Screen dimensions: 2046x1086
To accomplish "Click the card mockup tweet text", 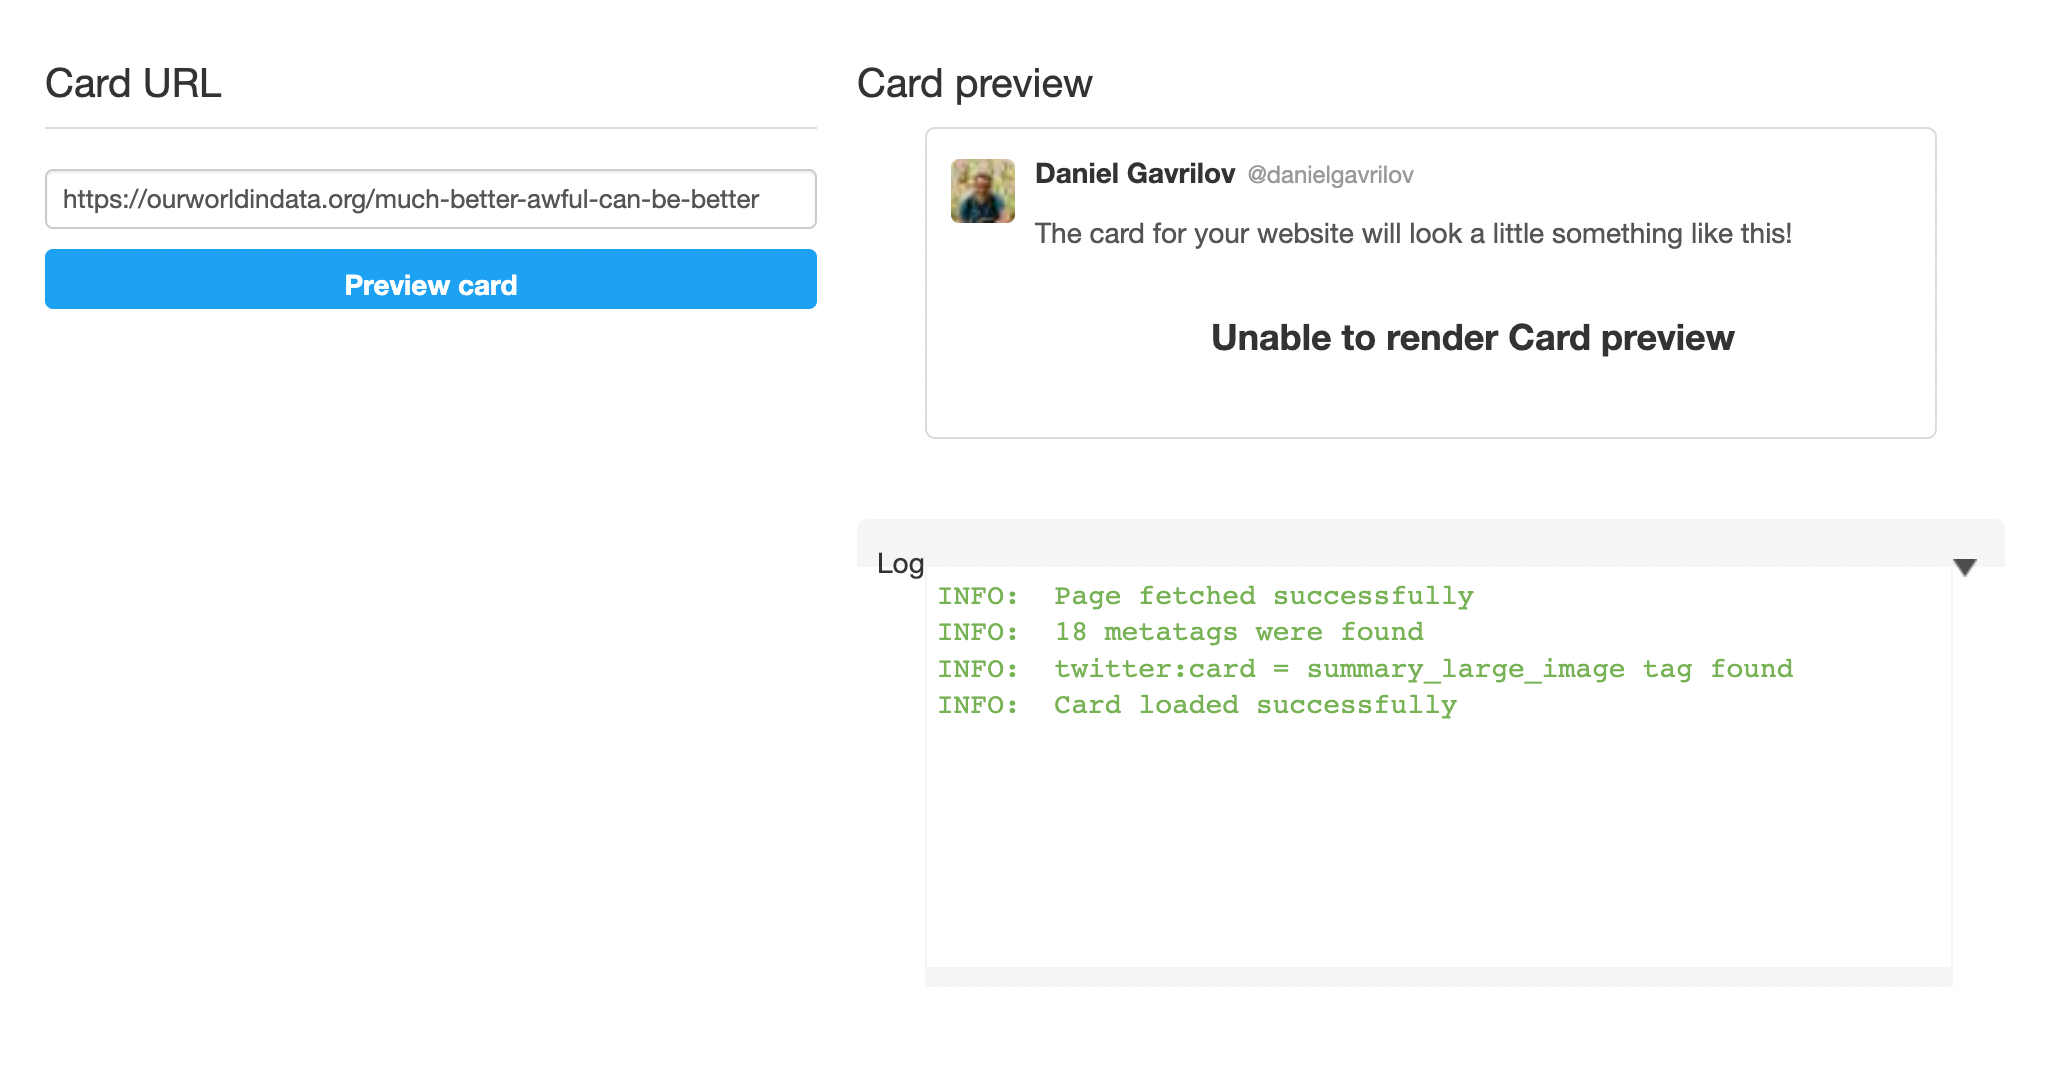I will (x=1413, y=233).
